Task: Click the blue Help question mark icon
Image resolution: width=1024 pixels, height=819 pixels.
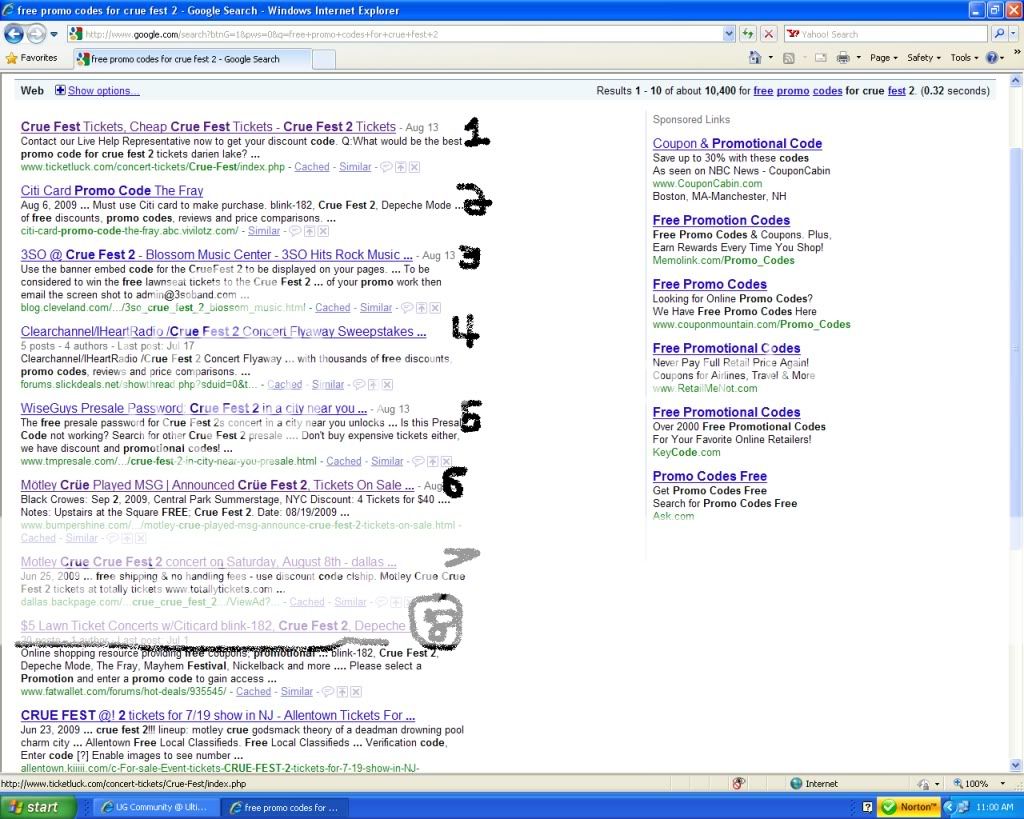Action: coord(991,58)
